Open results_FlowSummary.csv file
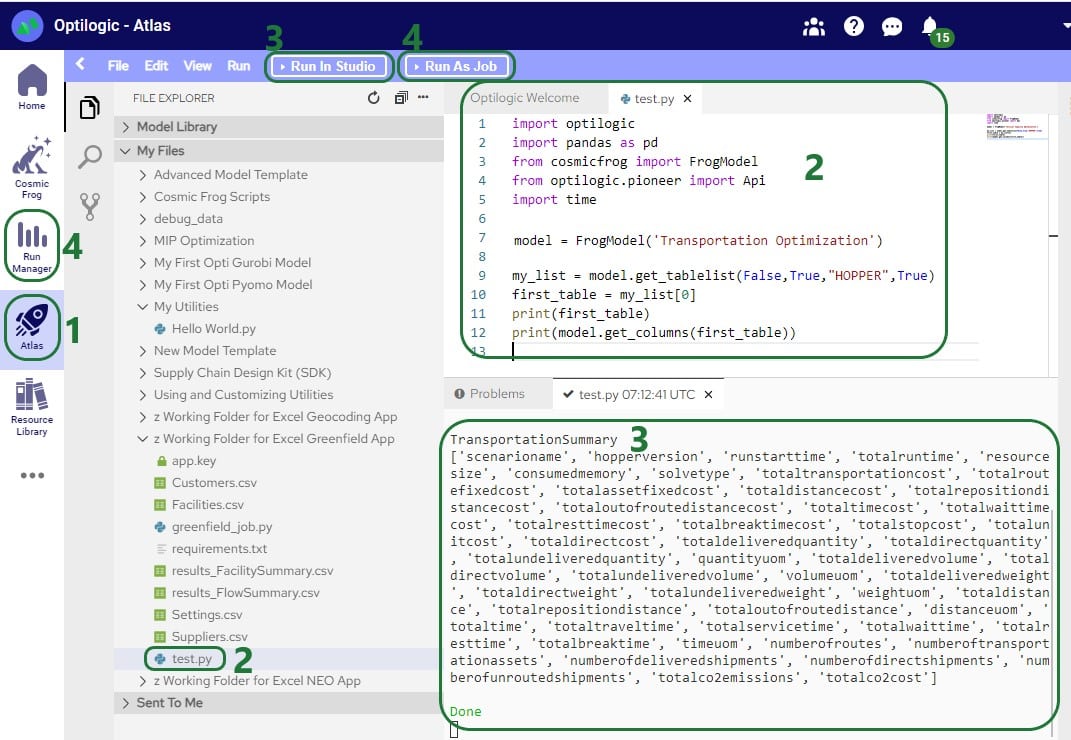Viewport: 1071px width, 740px height. click(245, 592)
